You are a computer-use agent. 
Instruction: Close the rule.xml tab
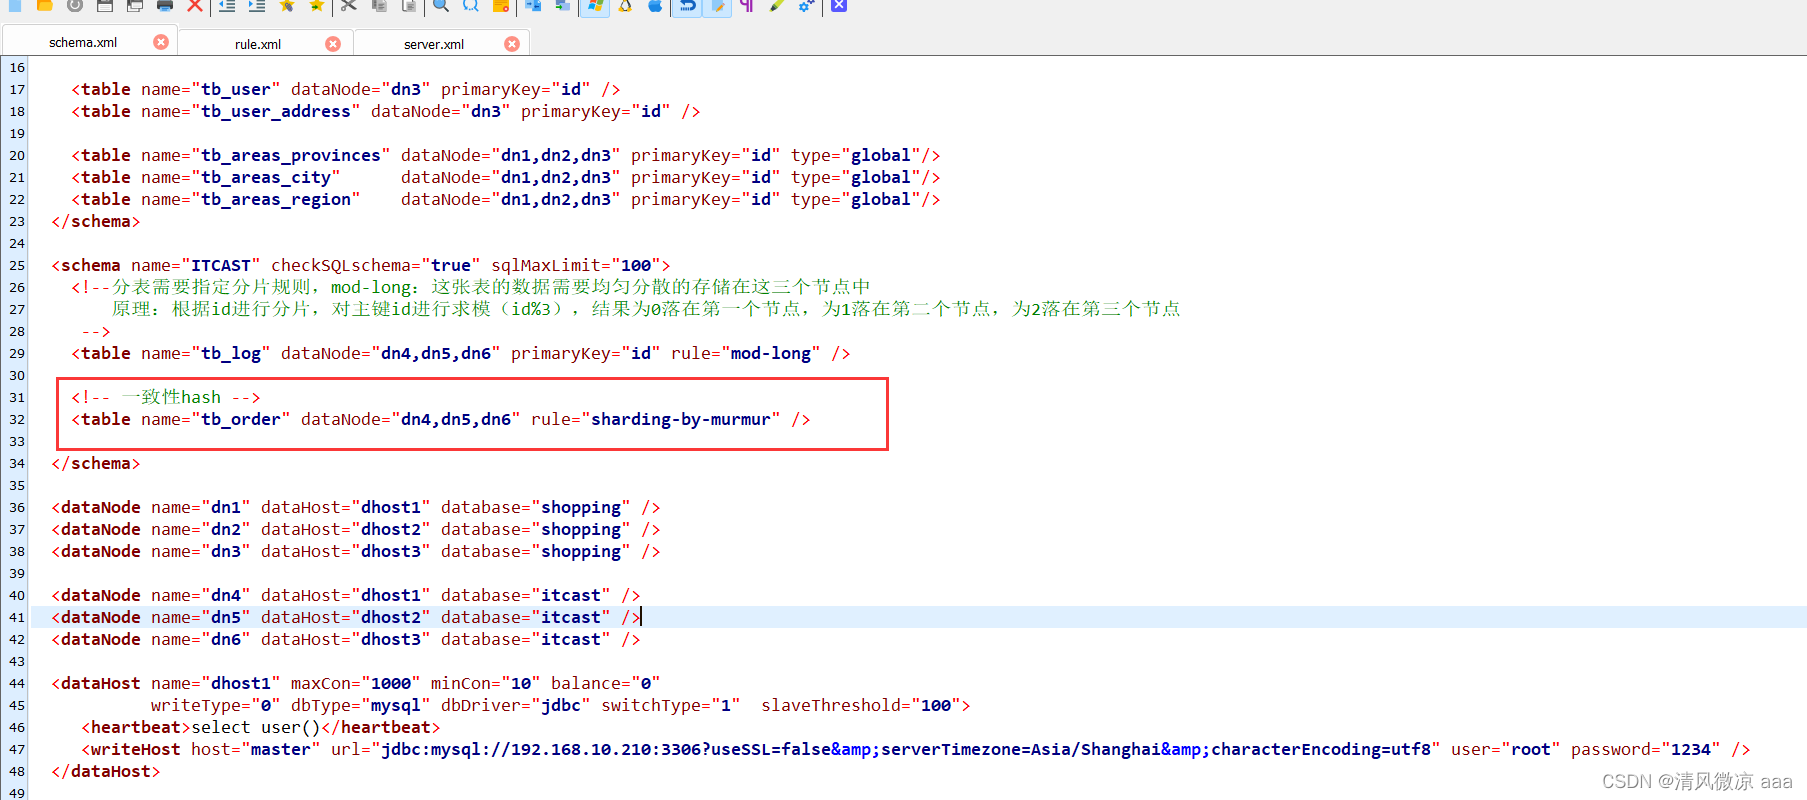pyautogui.click(x=333, y=44)
